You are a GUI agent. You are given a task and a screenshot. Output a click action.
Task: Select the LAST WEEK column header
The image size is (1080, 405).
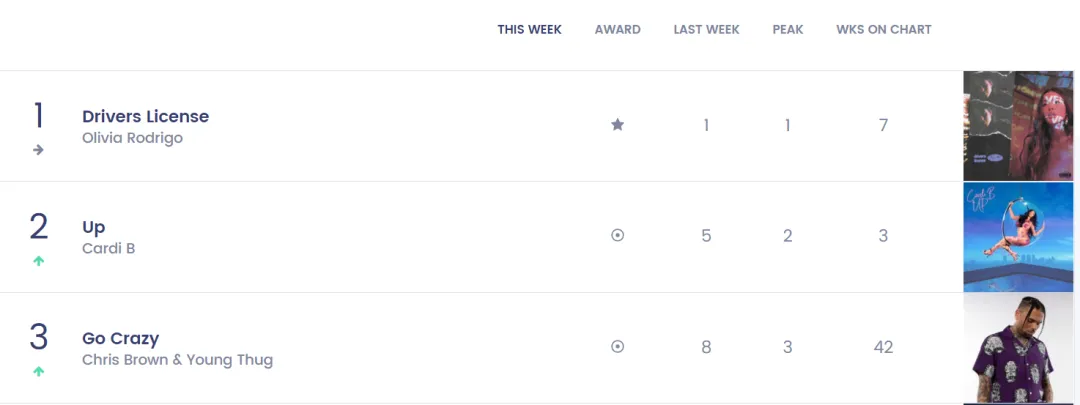pos(707,30)
